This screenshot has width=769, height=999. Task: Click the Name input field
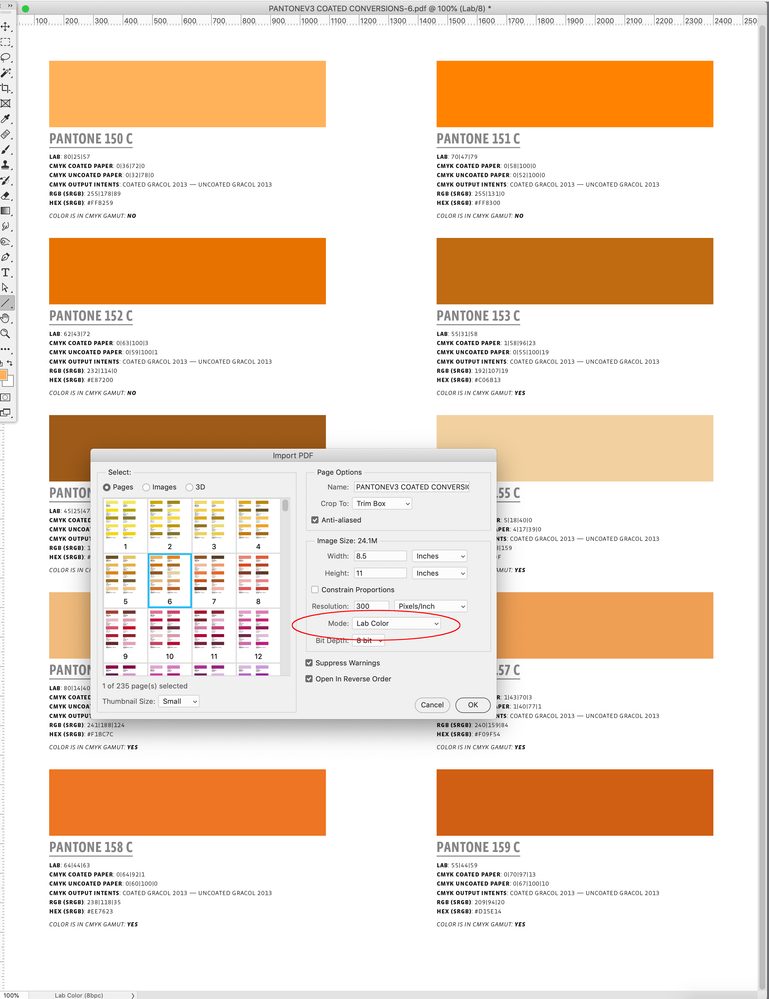[412, 487]
